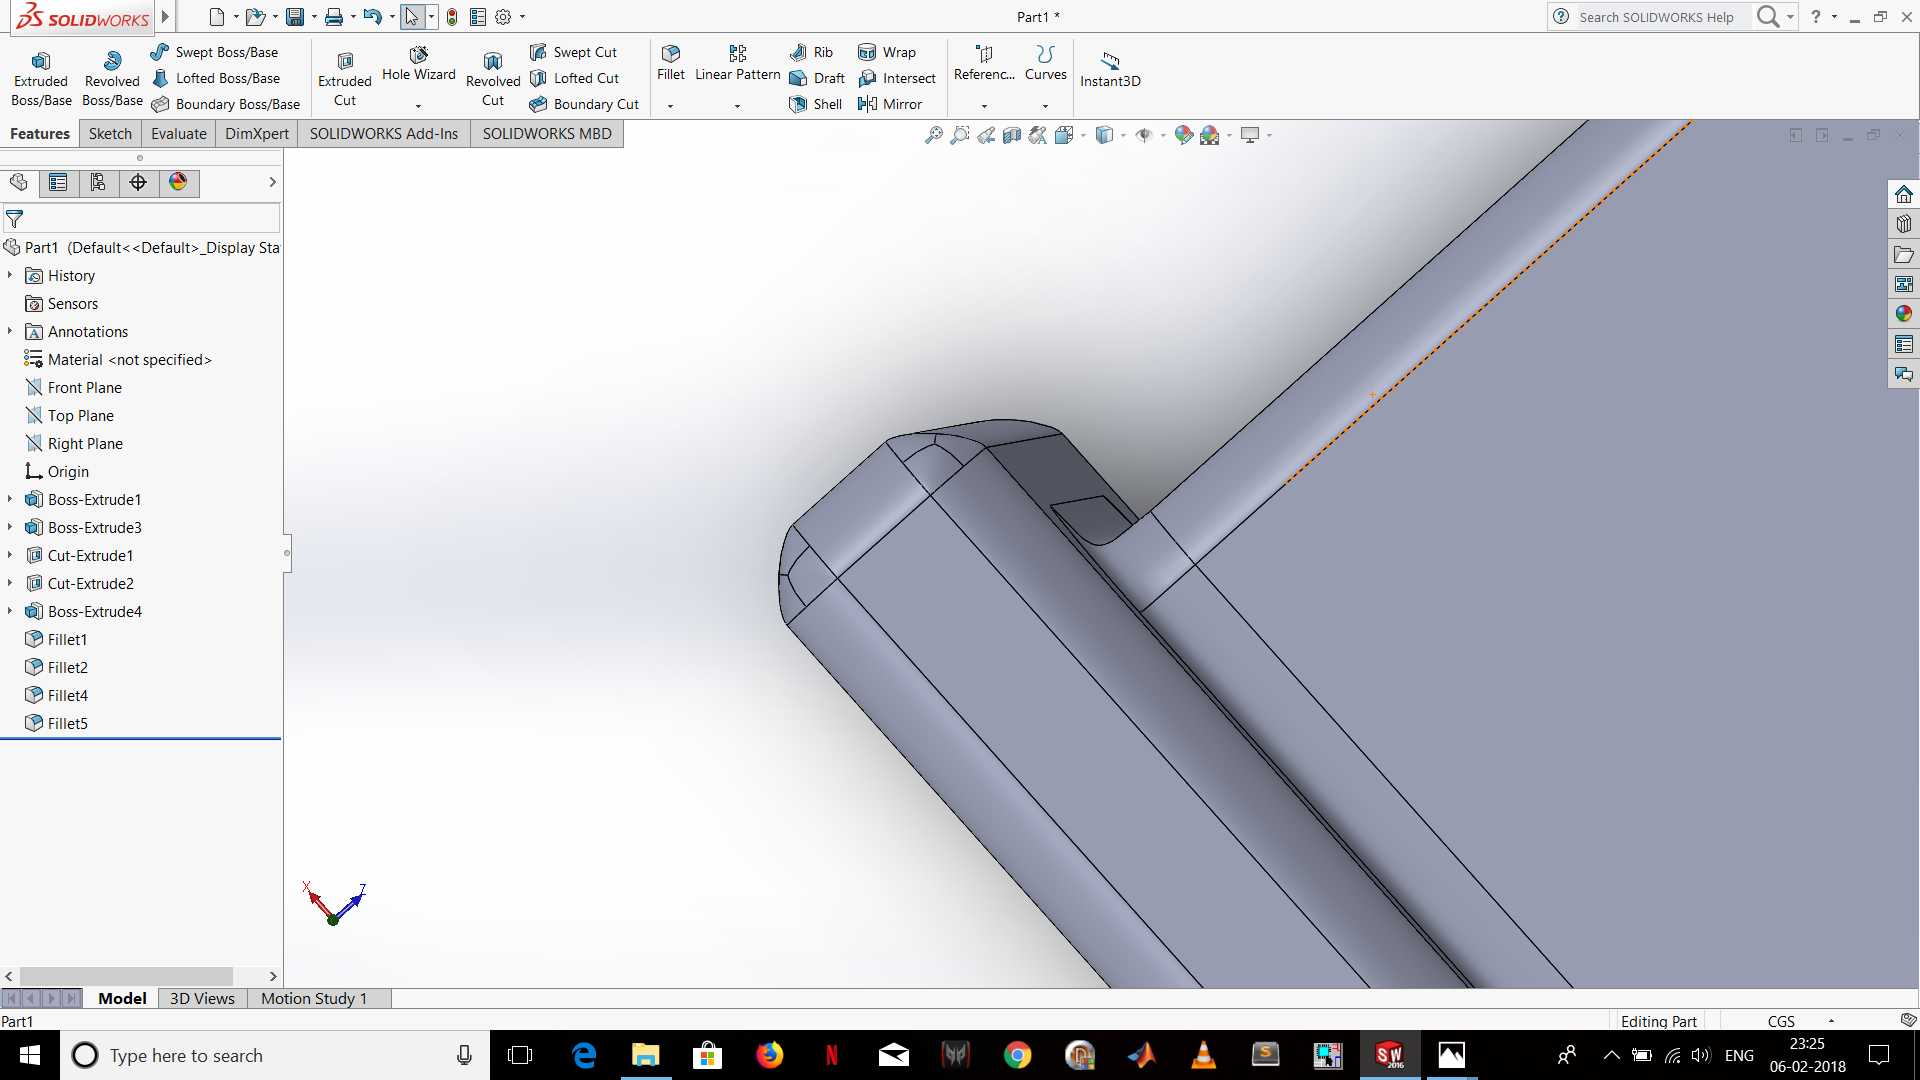Screen dimensions: 1920x1080
Task: Select the Shell tool
Action: tap(815, 104)
